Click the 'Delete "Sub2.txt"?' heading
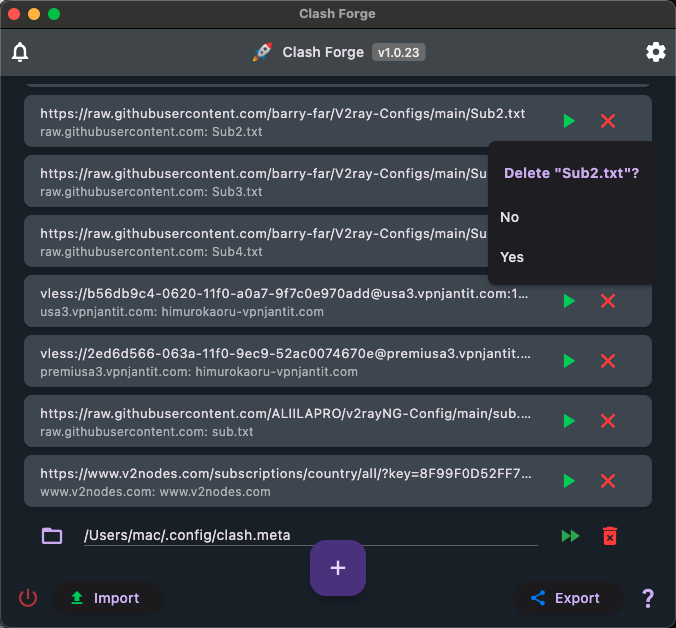Image resolution: width=676 pixels, height=628 pixels. click(x=572, y=173)
